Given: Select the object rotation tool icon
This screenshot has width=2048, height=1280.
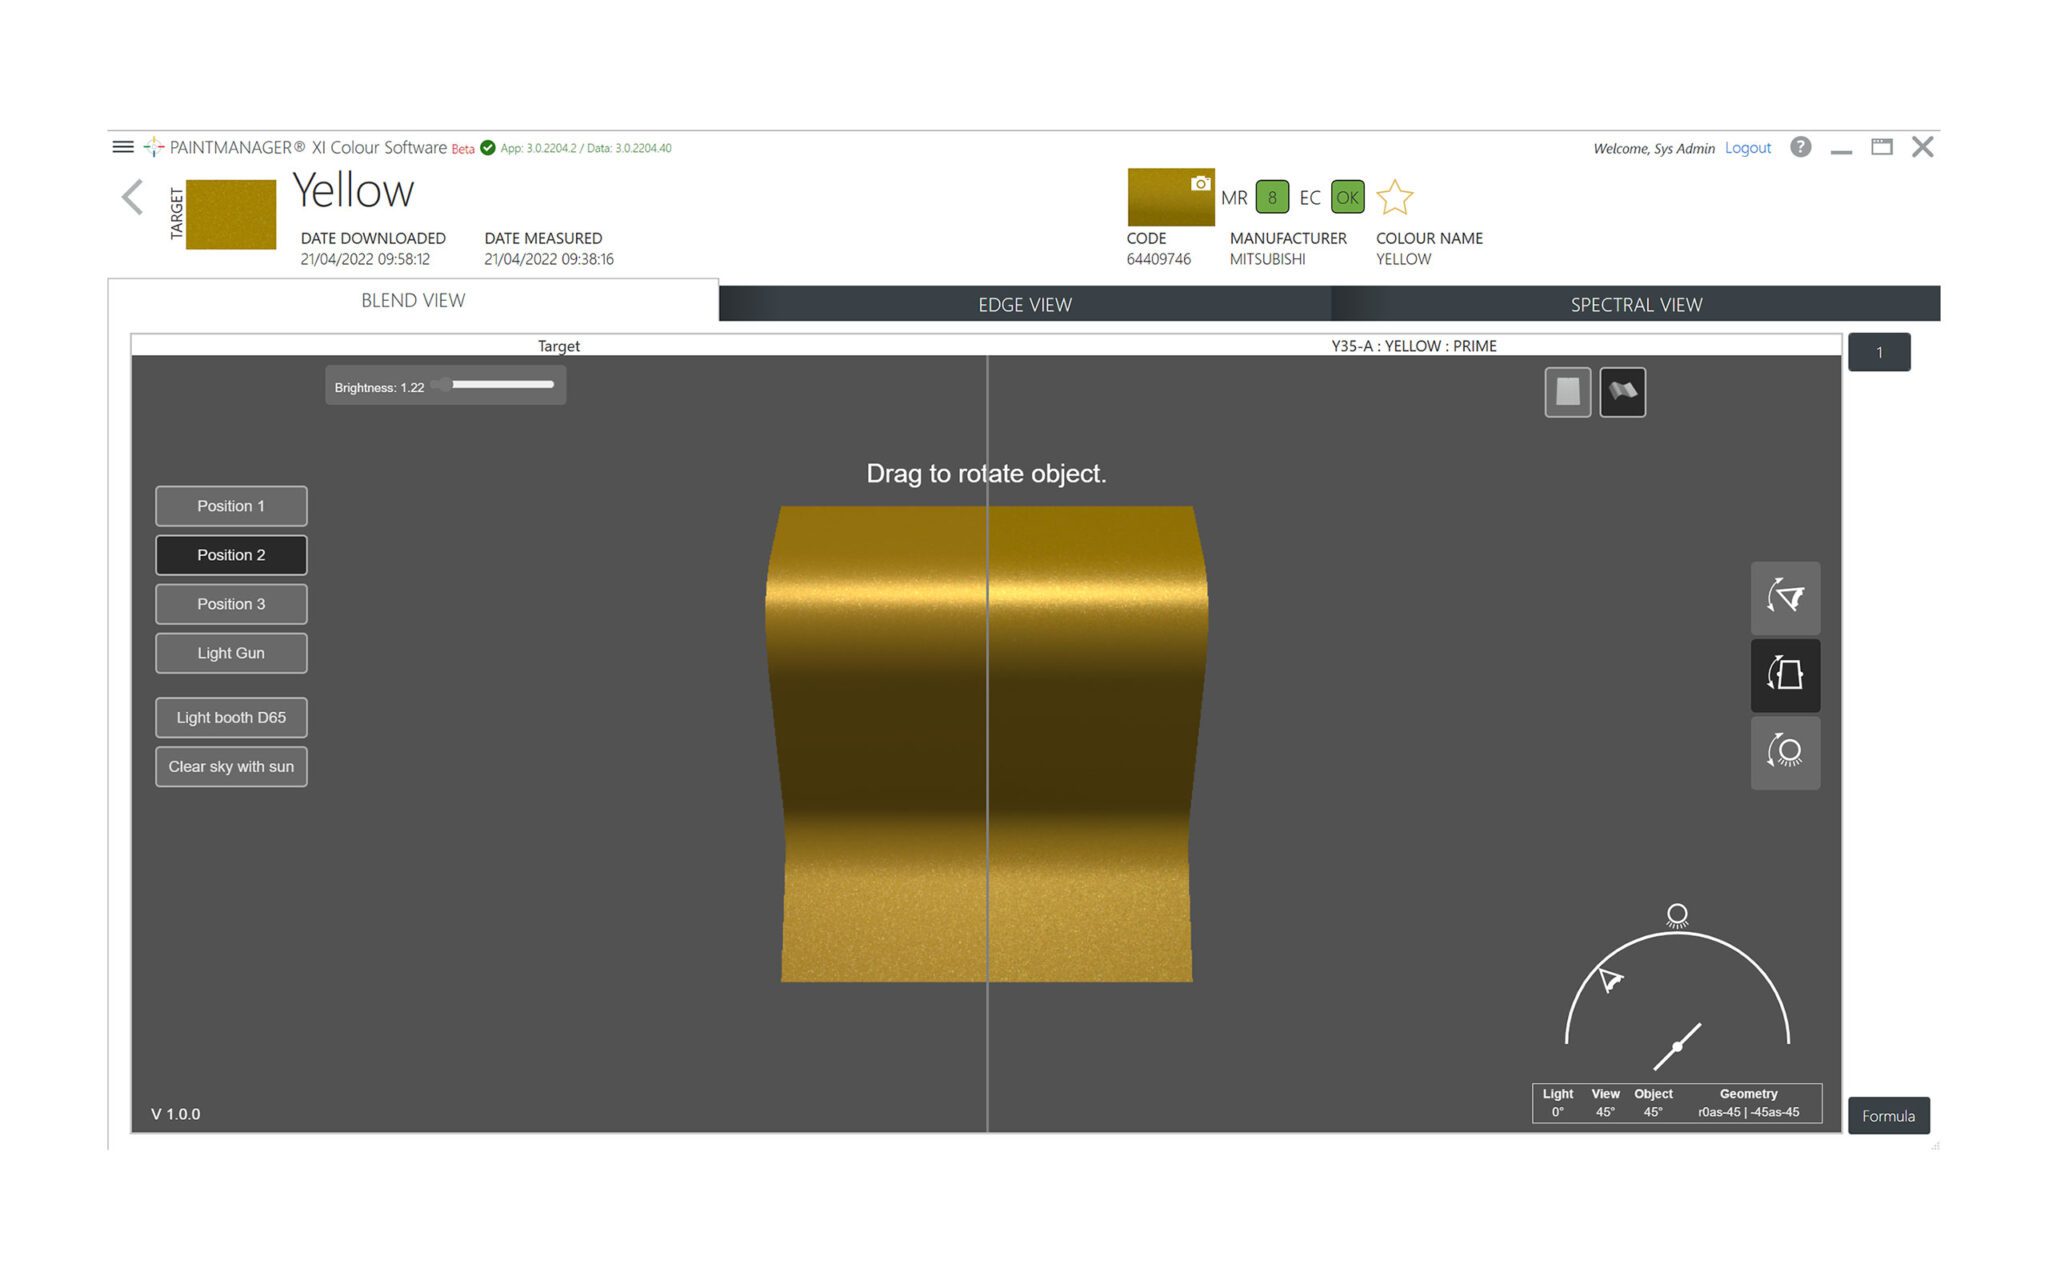Looking at the screenshot, I should [x=1785, y=675].
